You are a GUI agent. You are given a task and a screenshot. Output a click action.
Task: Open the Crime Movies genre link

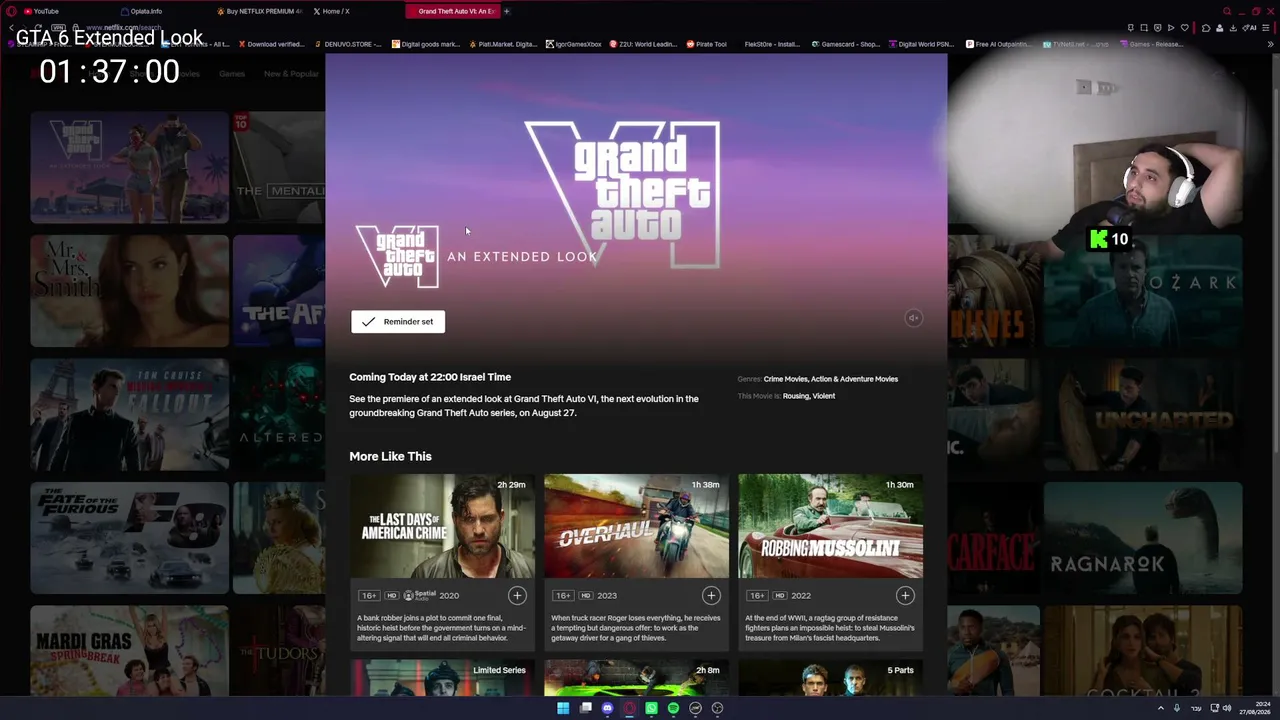[786, 379]
